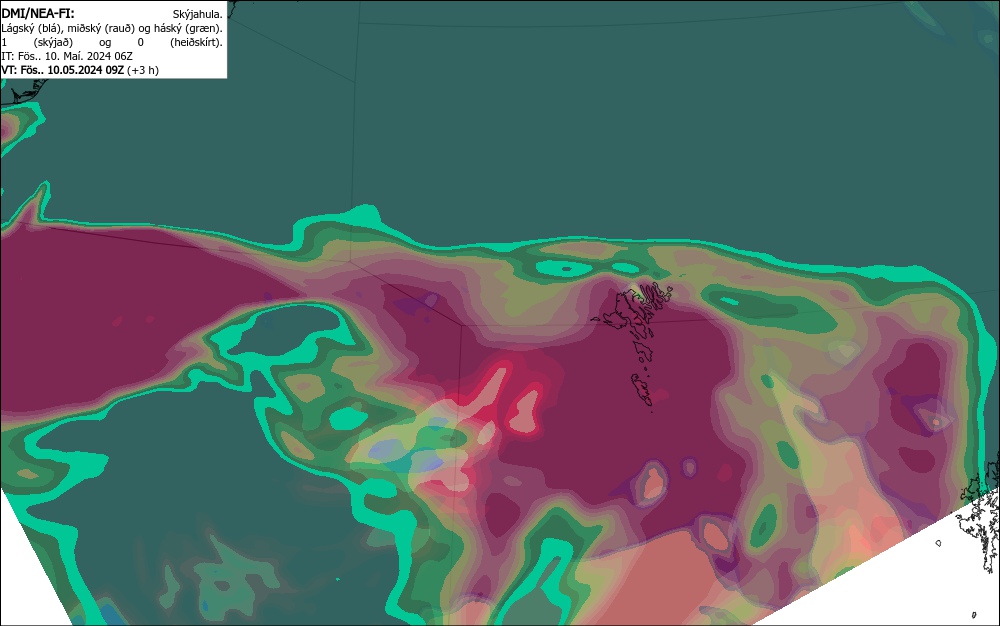Screen dimensions: 1000x626
Task: Click the initial time line IT: Fös.. 10. Maí. 2024 06Z
Action: [x=67, y=56]
